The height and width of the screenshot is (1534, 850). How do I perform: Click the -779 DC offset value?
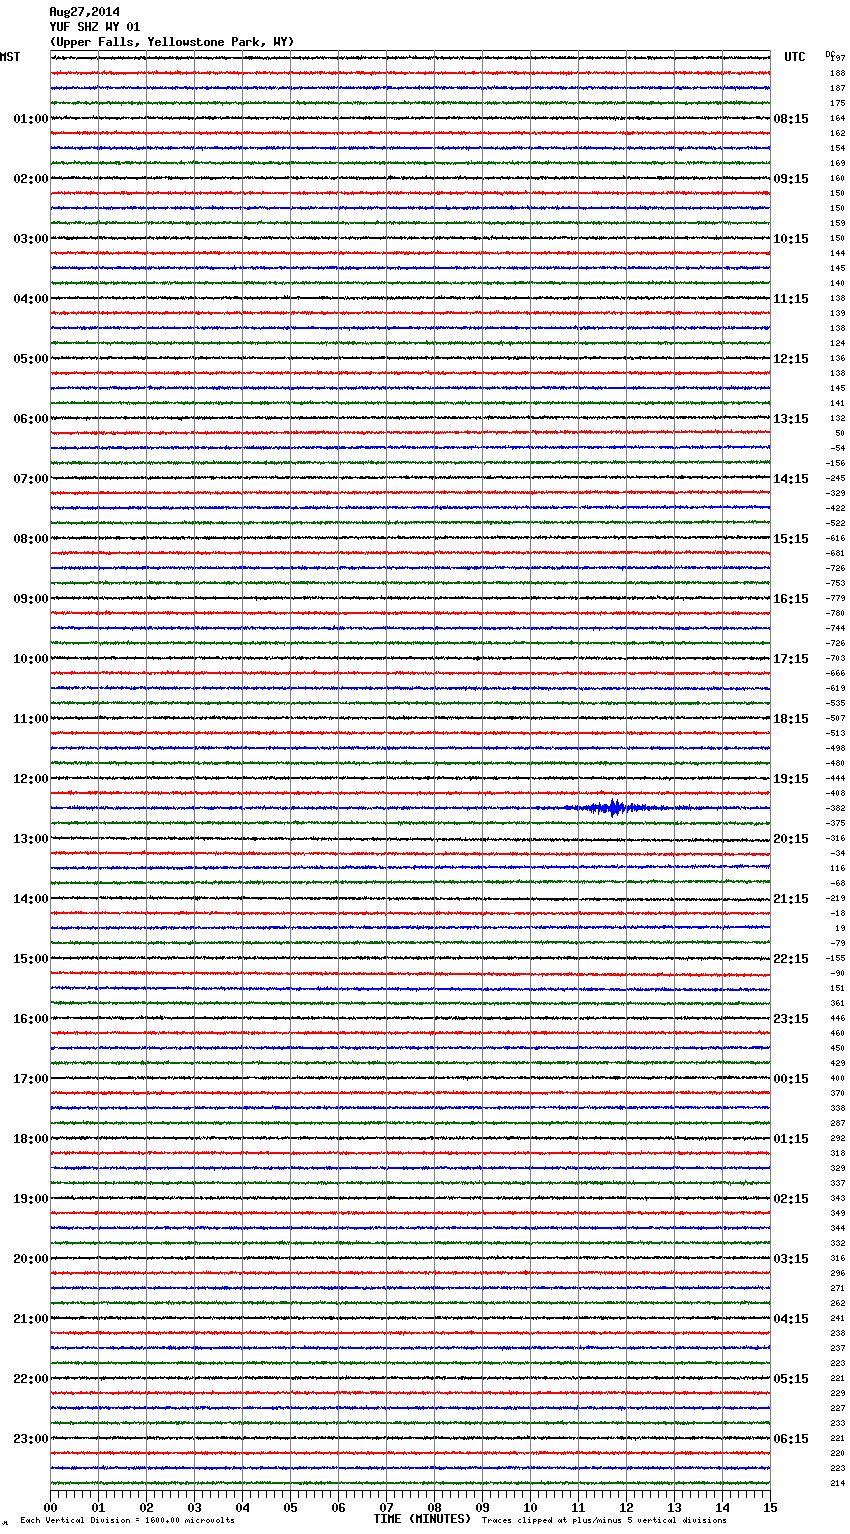(x=836, y=598)
